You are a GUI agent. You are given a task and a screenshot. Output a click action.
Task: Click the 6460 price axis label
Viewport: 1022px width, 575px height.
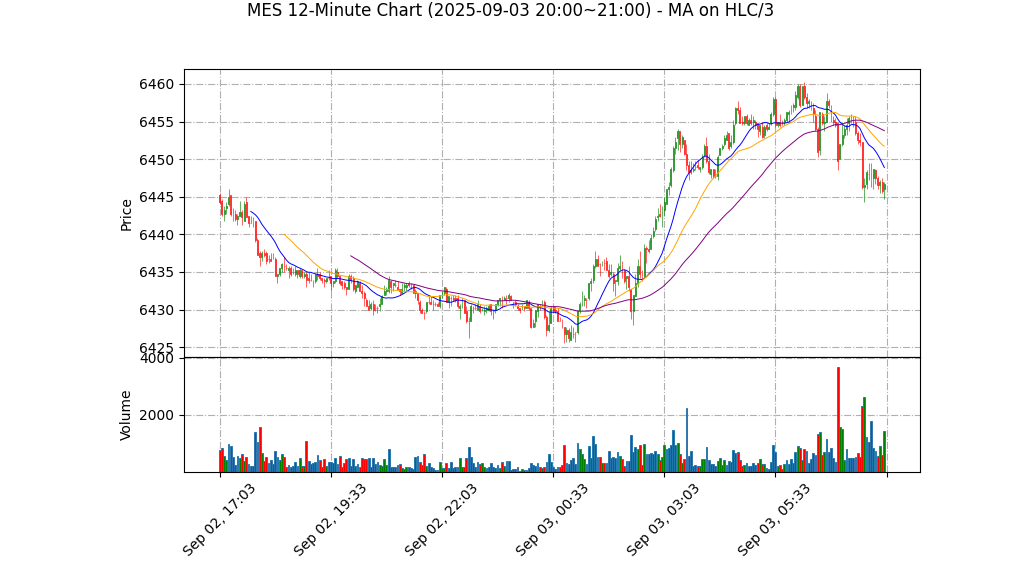156,85
